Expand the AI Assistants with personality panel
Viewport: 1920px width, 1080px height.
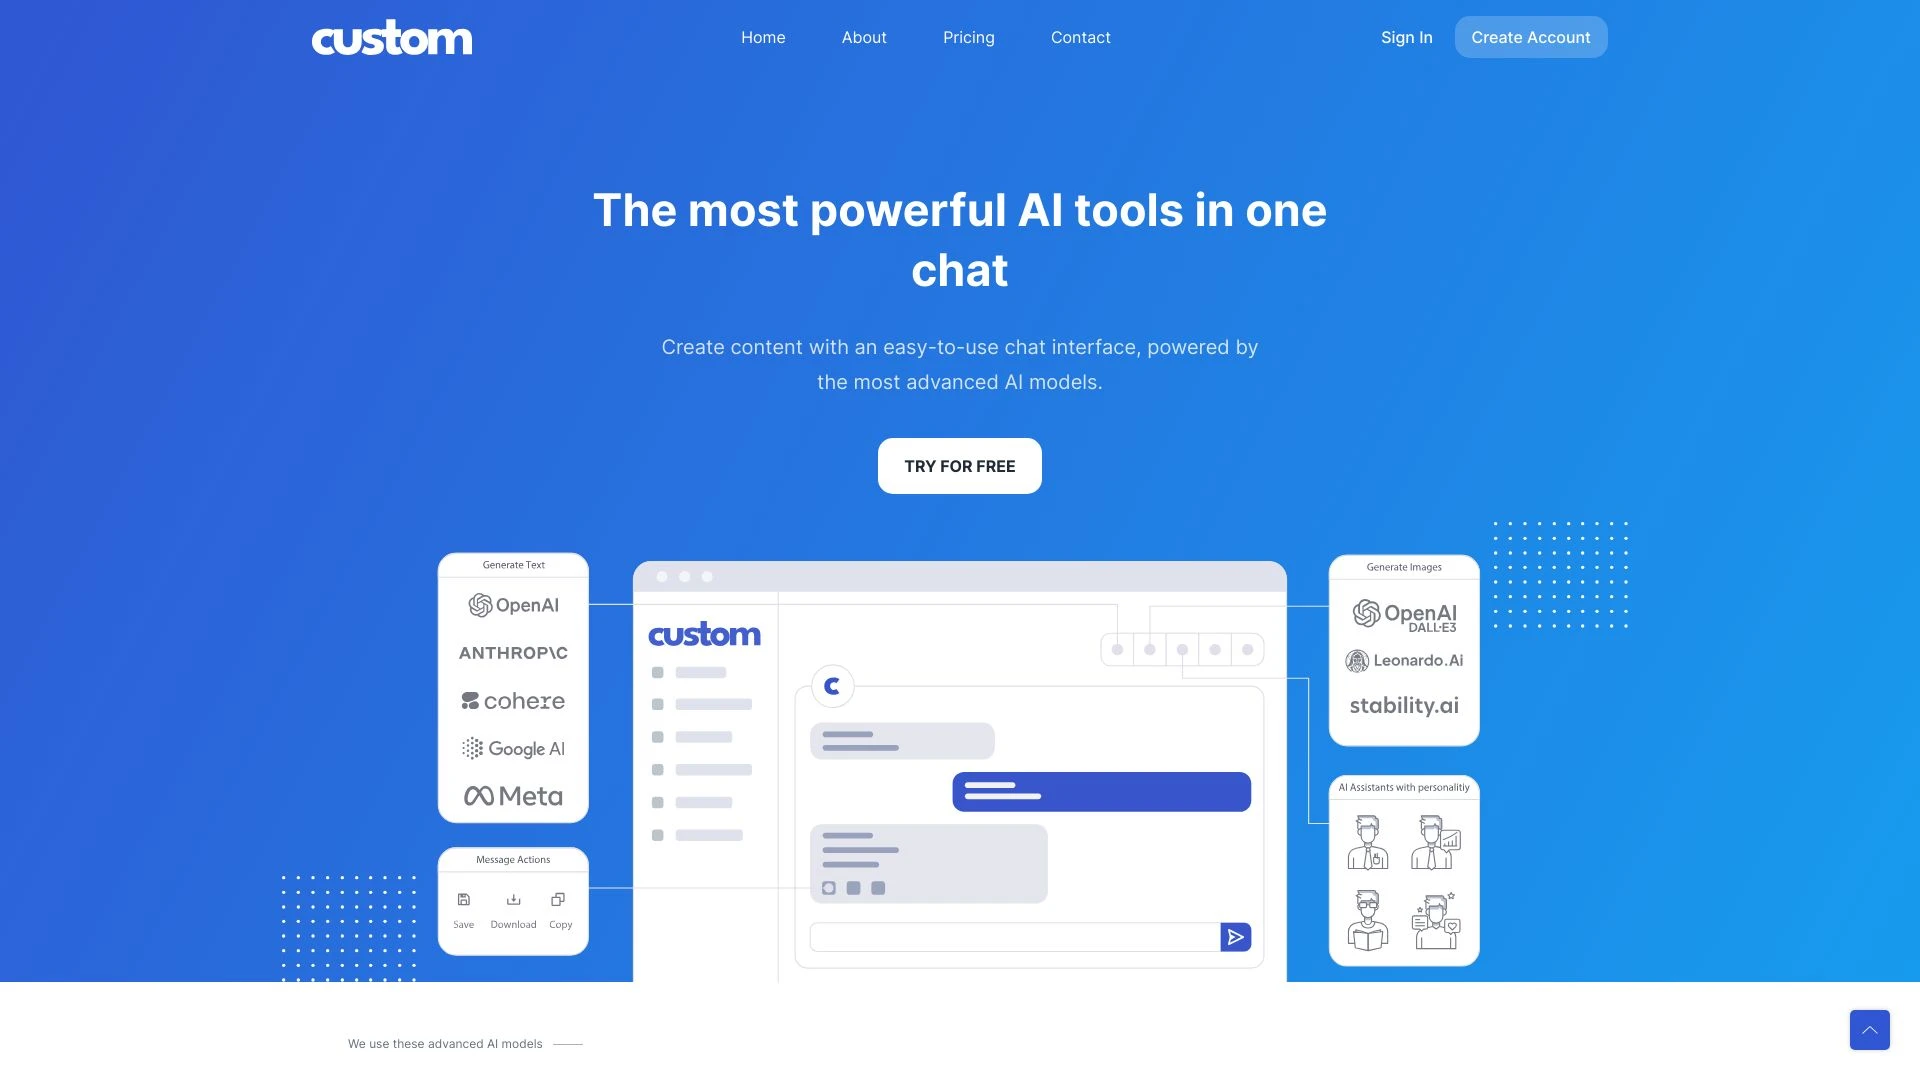(x=1404, y=786)
